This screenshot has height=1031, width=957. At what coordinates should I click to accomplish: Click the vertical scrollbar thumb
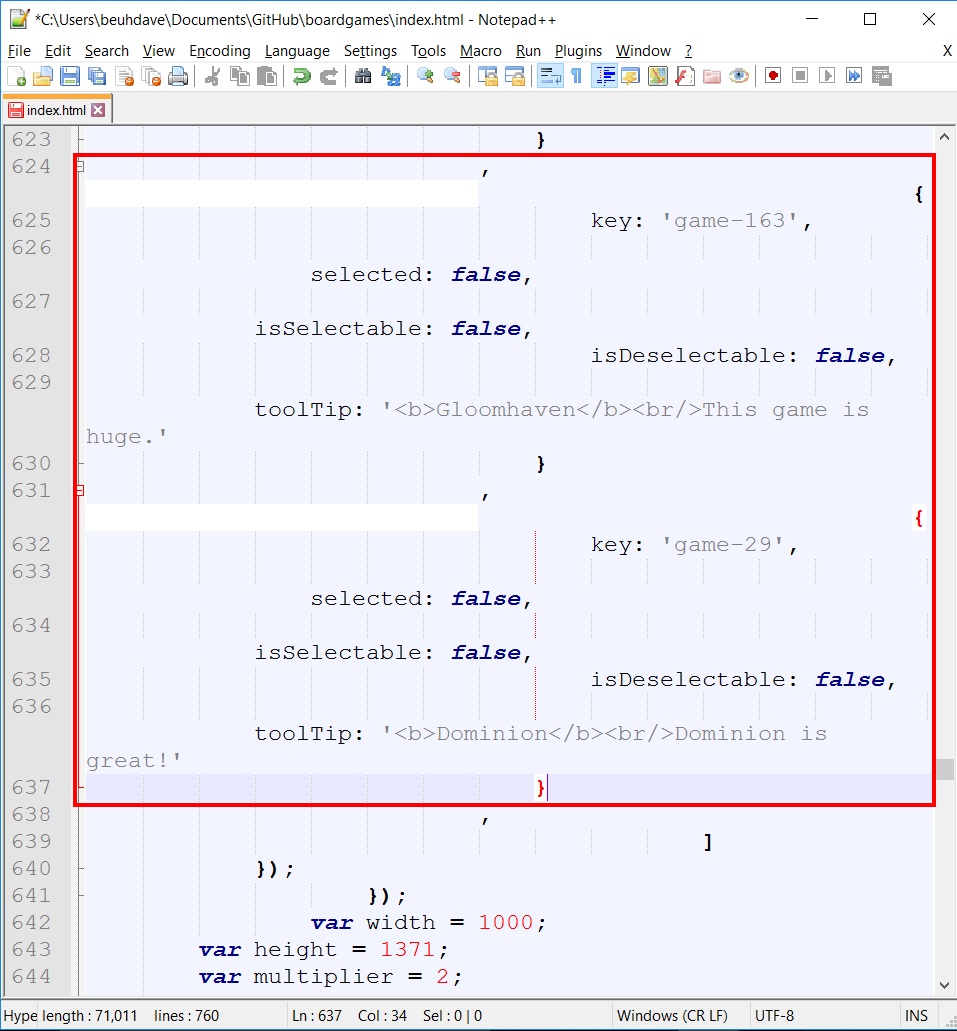(945, 769)
